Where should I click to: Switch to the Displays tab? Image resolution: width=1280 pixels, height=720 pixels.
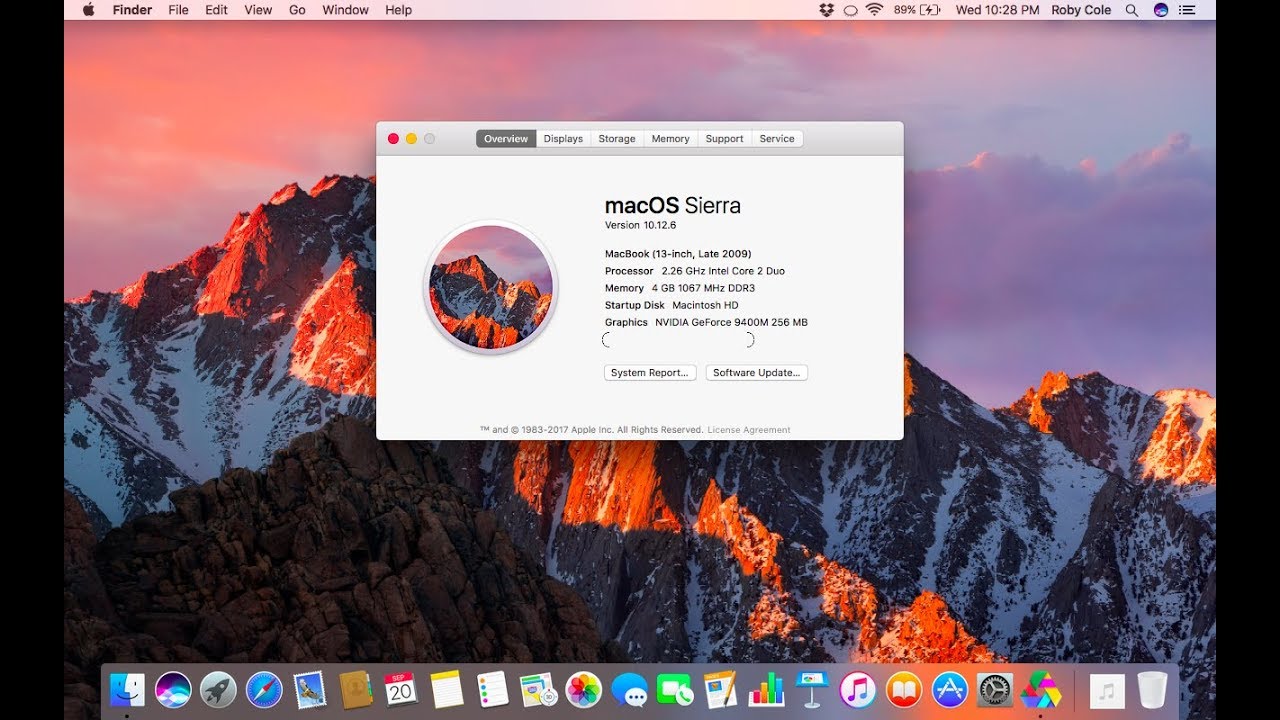point(563,139)
